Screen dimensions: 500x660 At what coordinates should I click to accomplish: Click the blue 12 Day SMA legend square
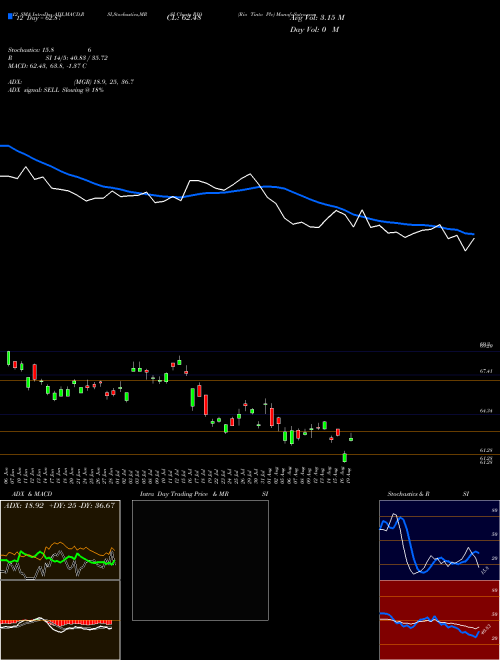11,16
